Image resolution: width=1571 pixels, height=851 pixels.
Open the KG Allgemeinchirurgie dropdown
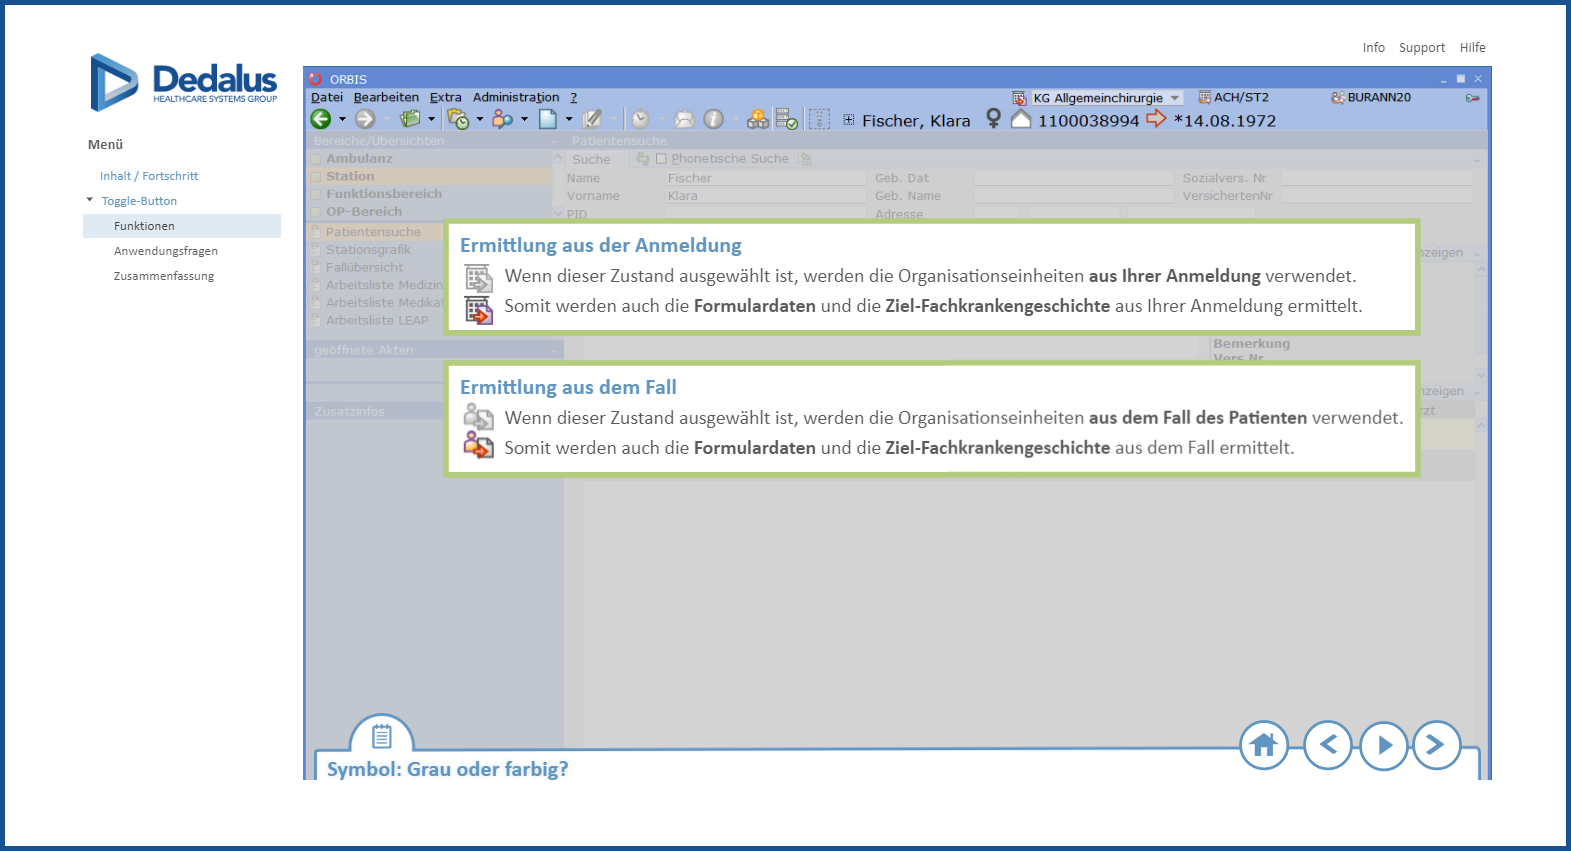coord(1175,98)
